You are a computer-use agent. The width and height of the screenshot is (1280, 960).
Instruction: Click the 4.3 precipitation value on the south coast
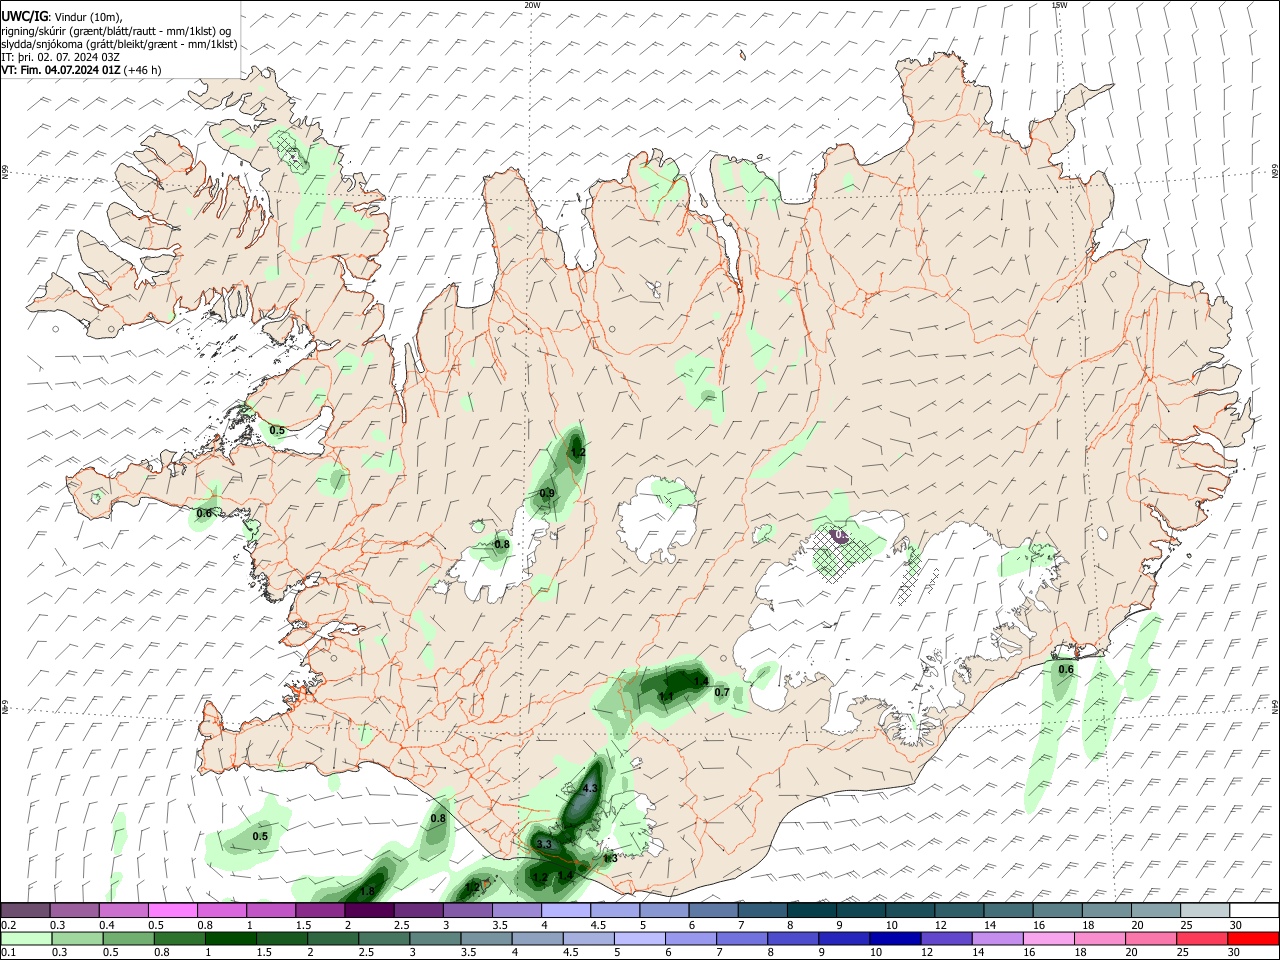[589, 788]
